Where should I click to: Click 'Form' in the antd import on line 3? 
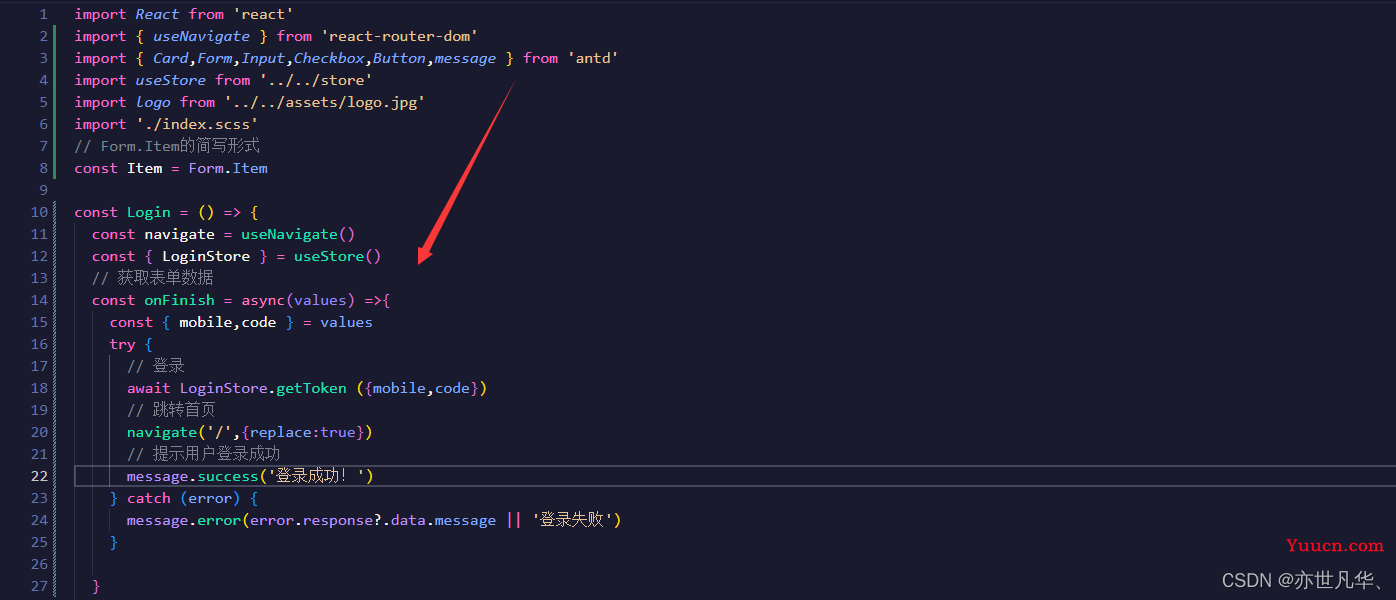(214, 58)
